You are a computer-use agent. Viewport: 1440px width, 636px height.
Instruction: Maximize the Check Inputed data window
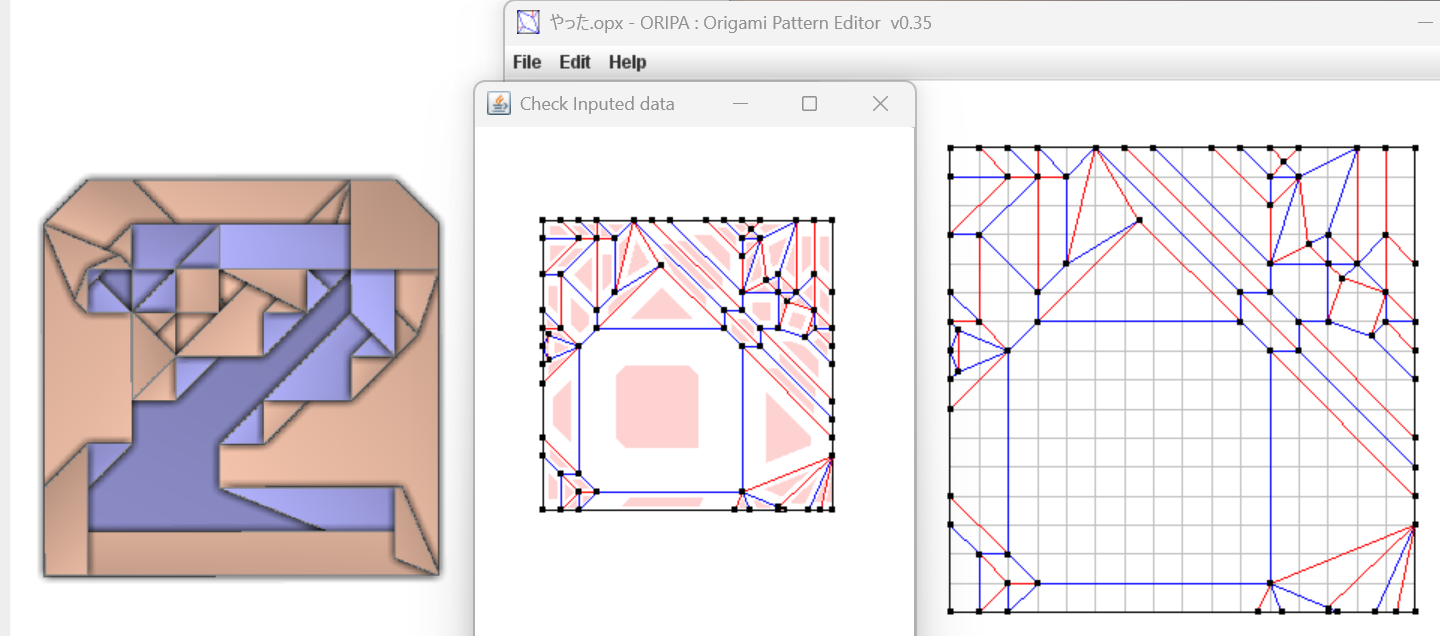(x=810, y=104)
